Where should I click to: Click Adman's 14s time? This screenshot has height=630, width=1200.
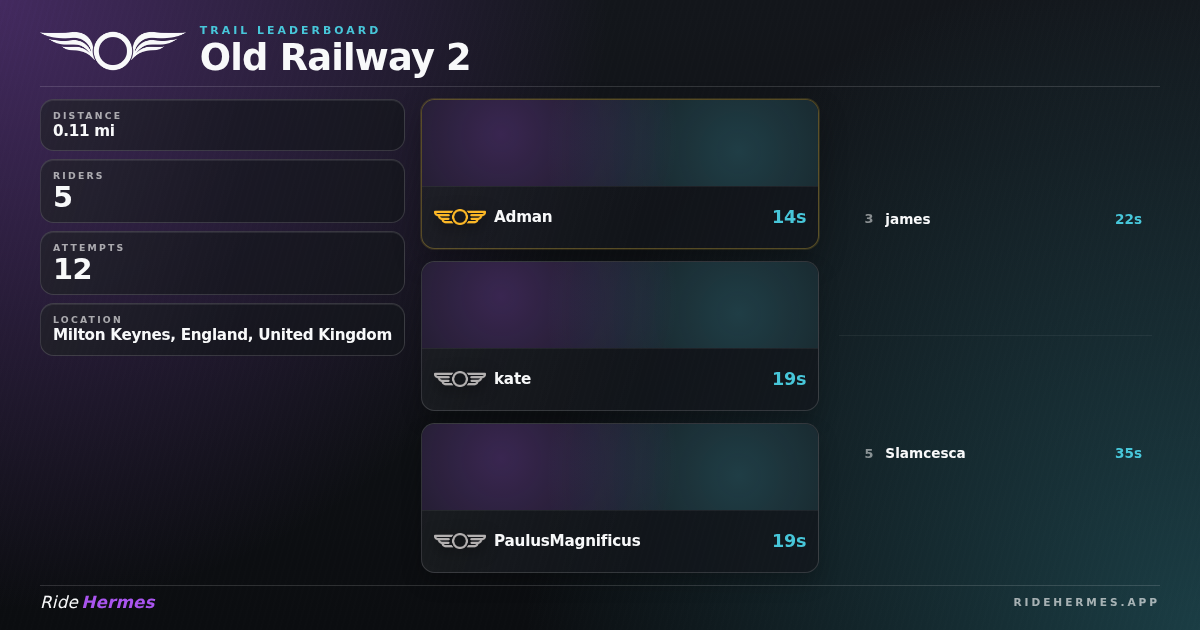coord(789,217)
